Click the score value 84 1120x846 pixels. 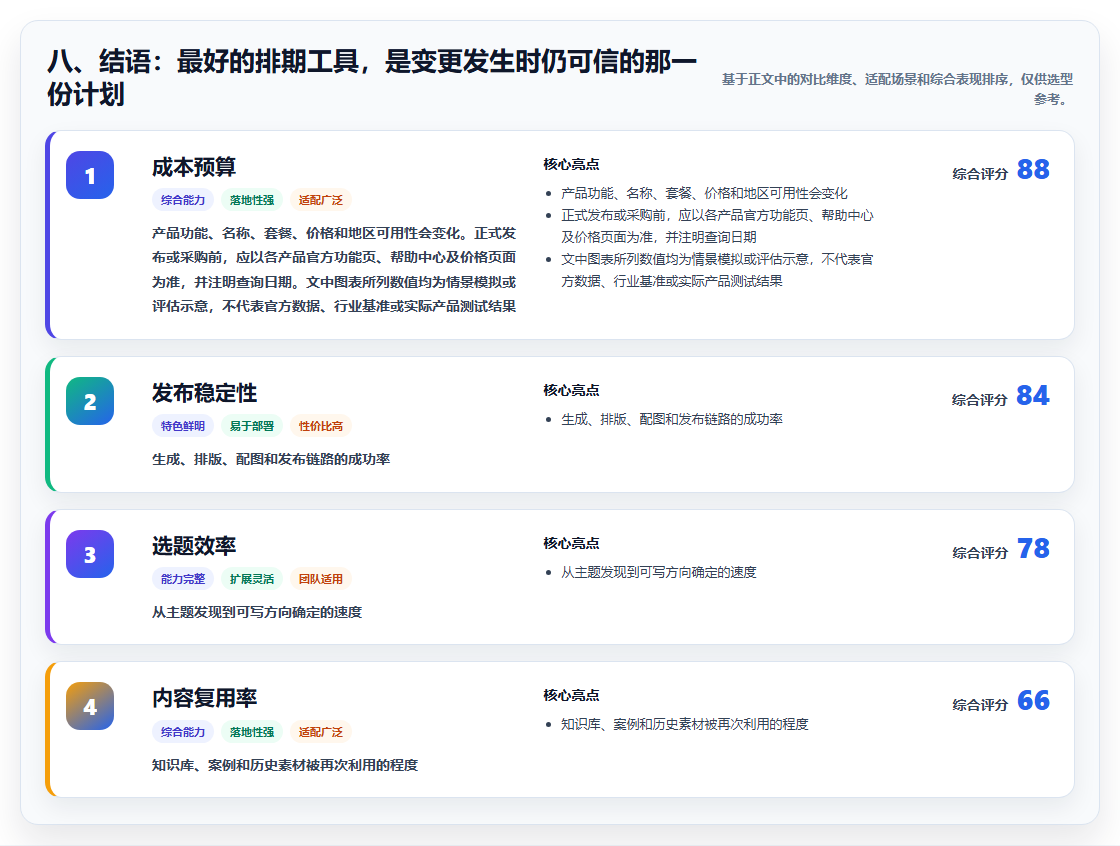1033,395
